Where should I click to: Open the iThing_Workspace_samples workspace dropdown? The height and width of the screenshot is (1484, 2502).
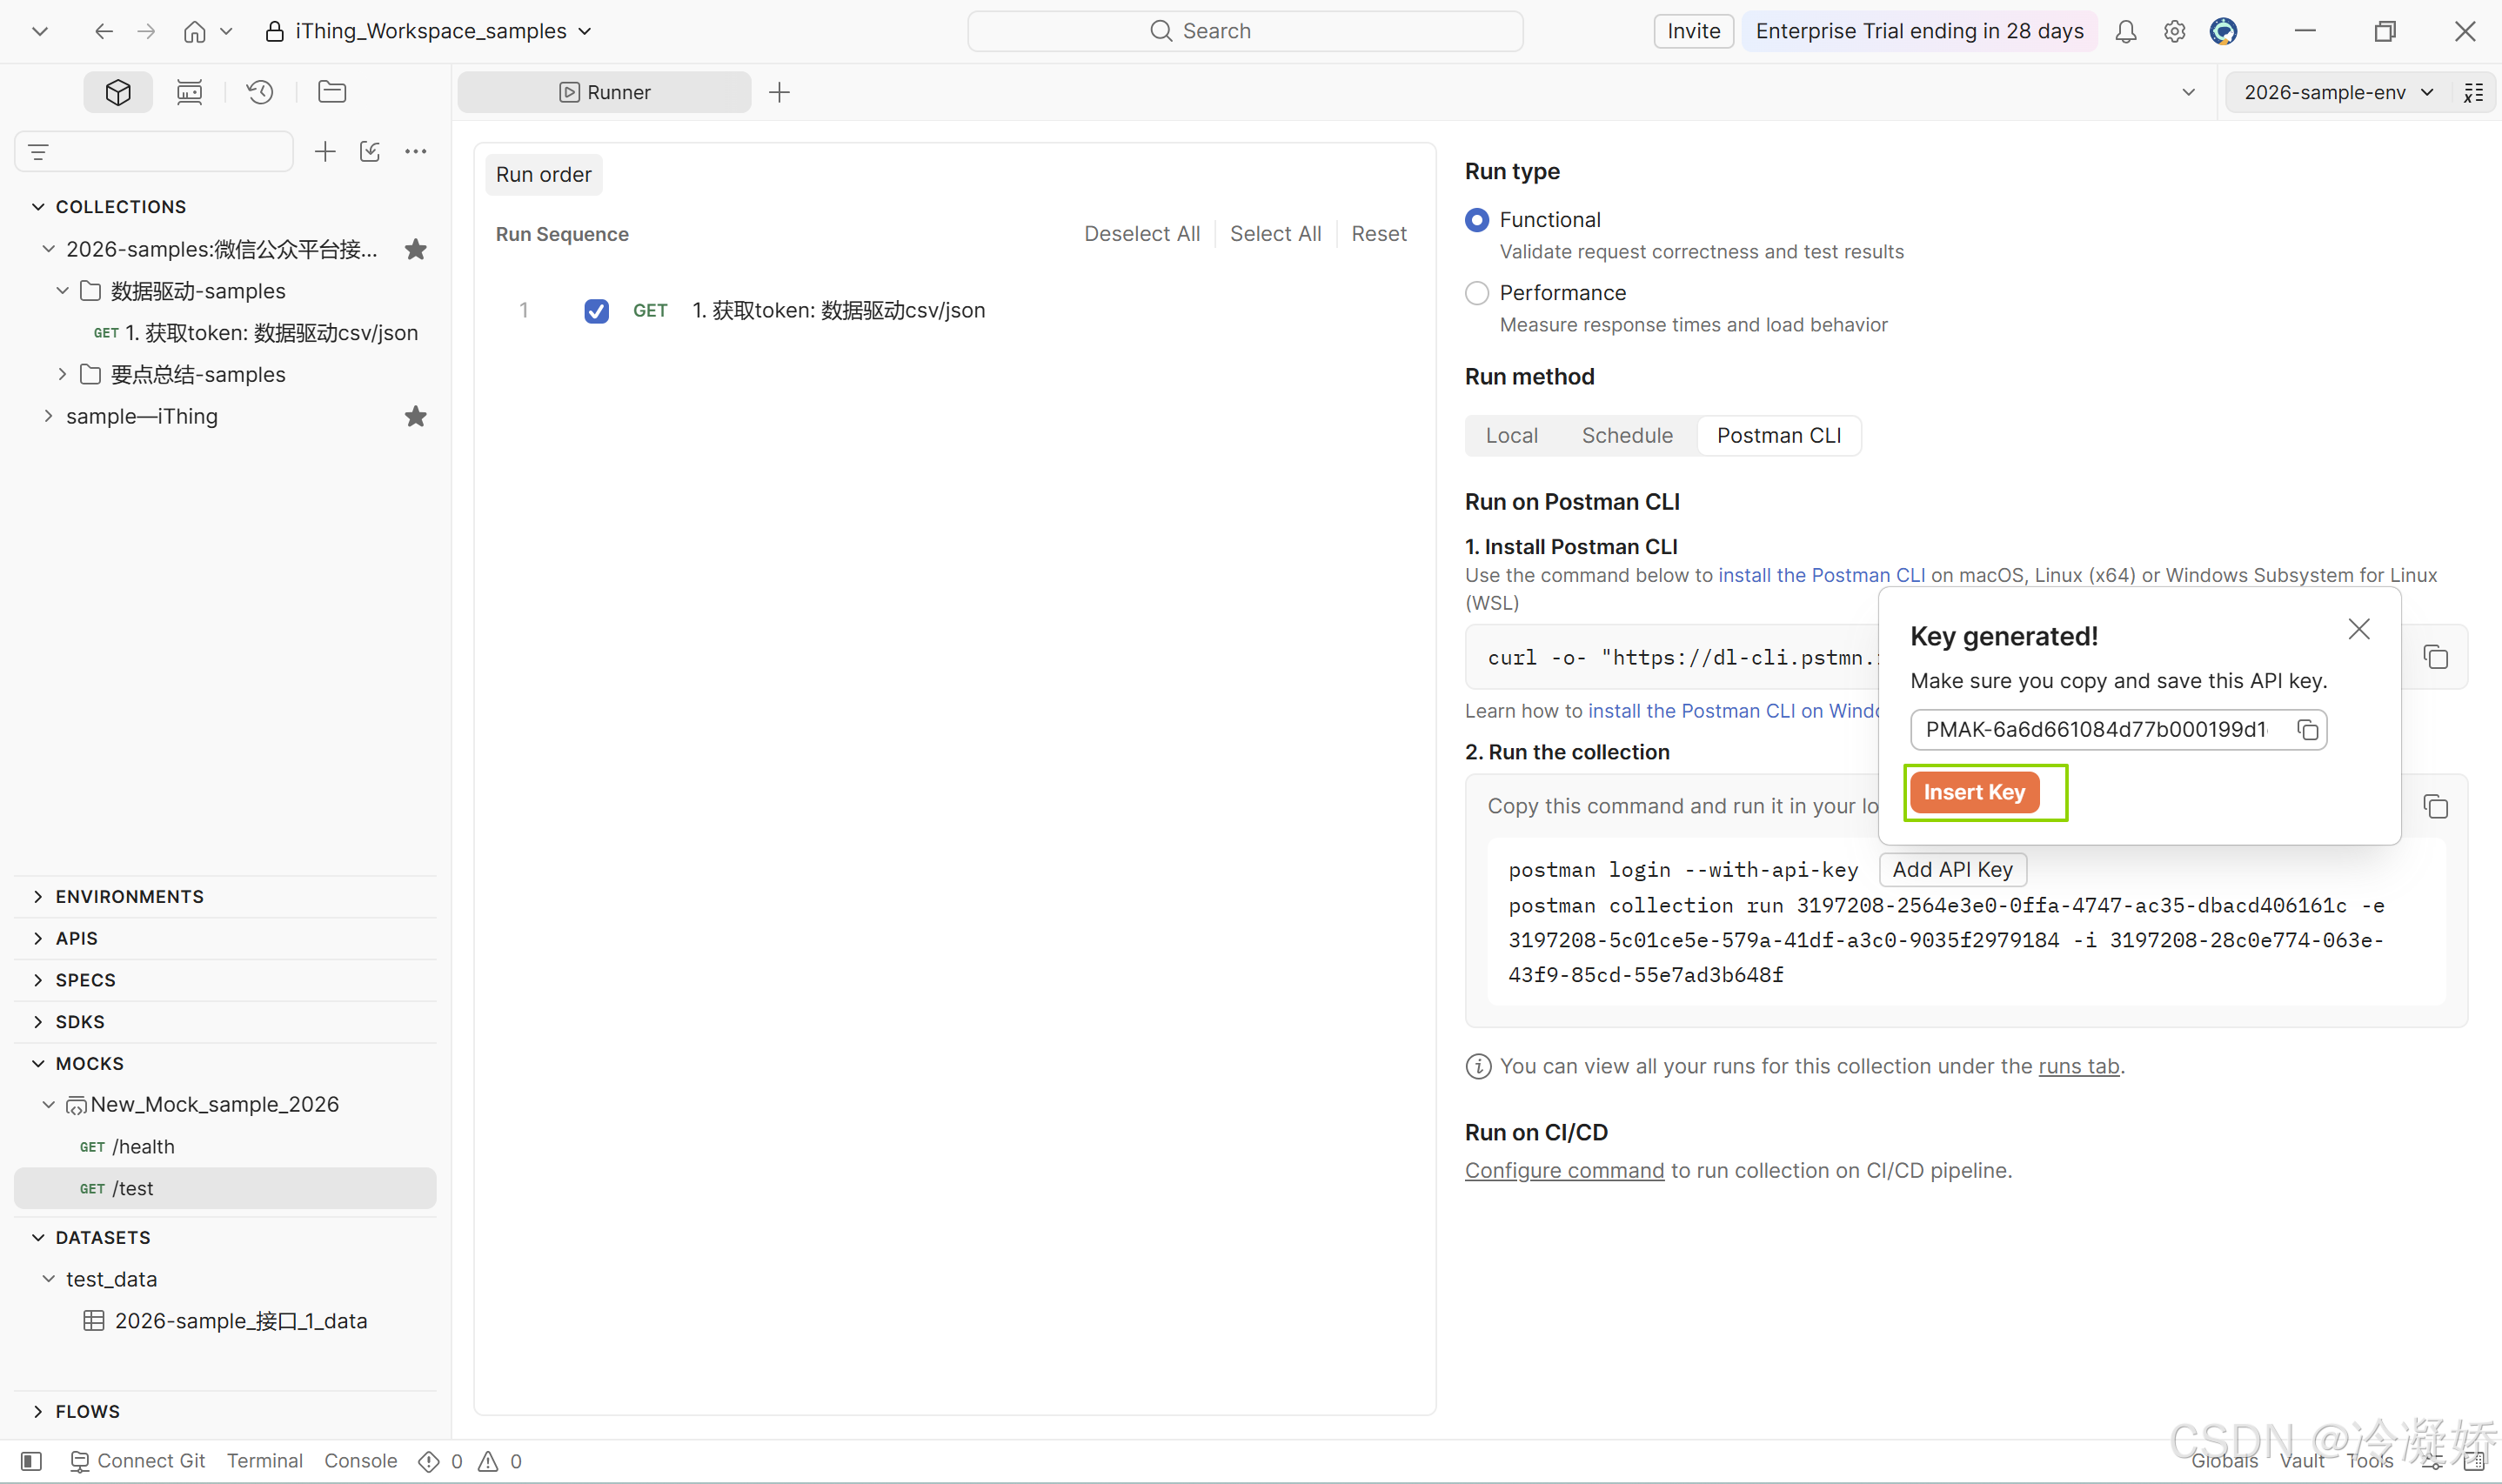pyautogui.click(x=430, y=31)
